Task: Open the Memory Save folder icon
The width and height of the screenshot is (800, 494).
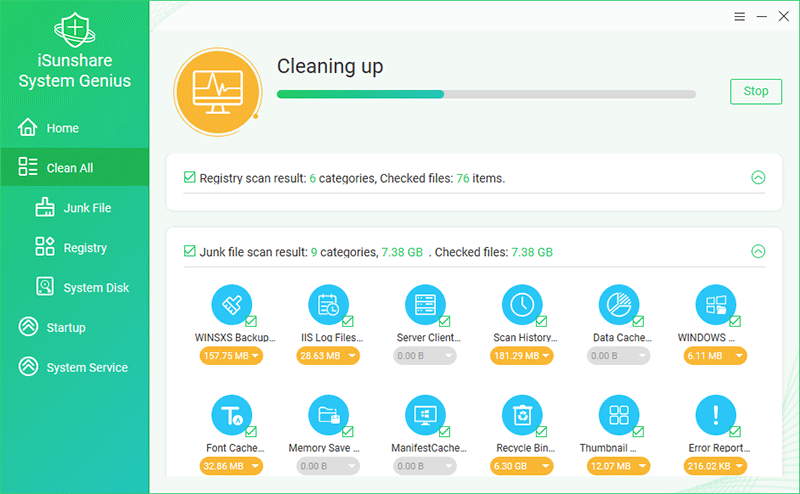Action: click(x=329, y=415)
